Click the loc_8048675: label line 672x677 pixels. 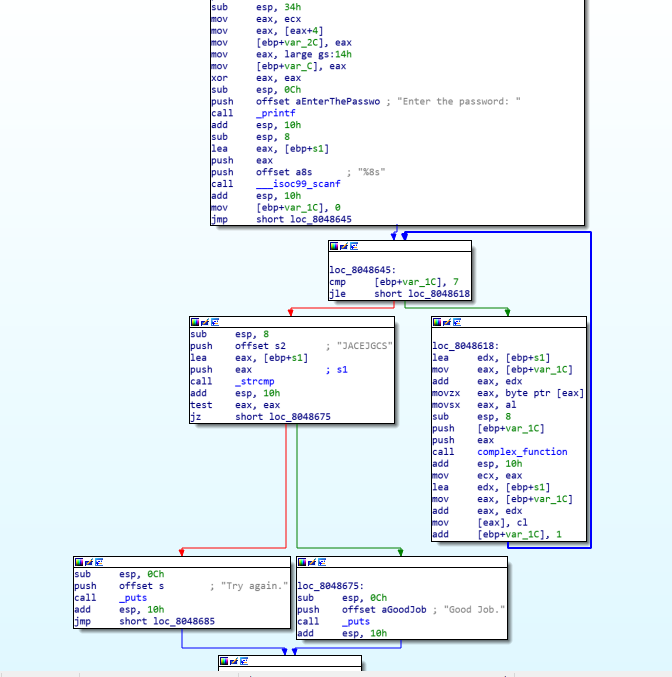330,586
